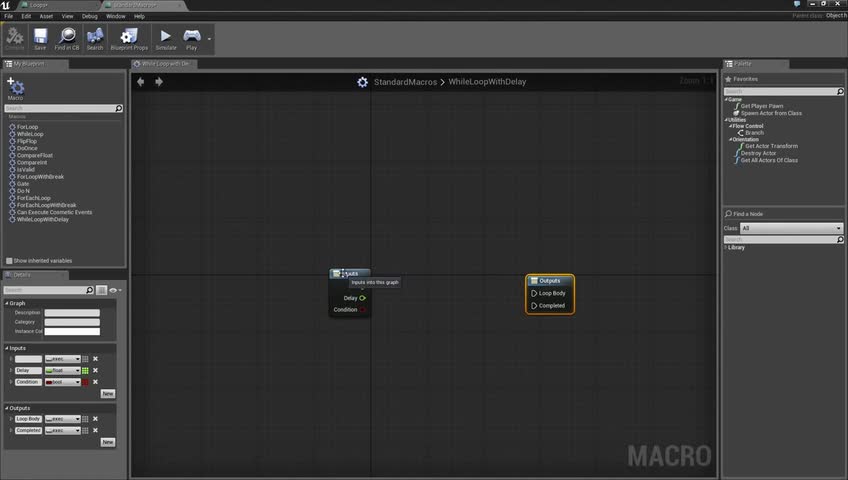This screenshot has height=480, width=848.
Task: Switch to the Loops tab
Action: pyautogui.click(x=57, y=5)
